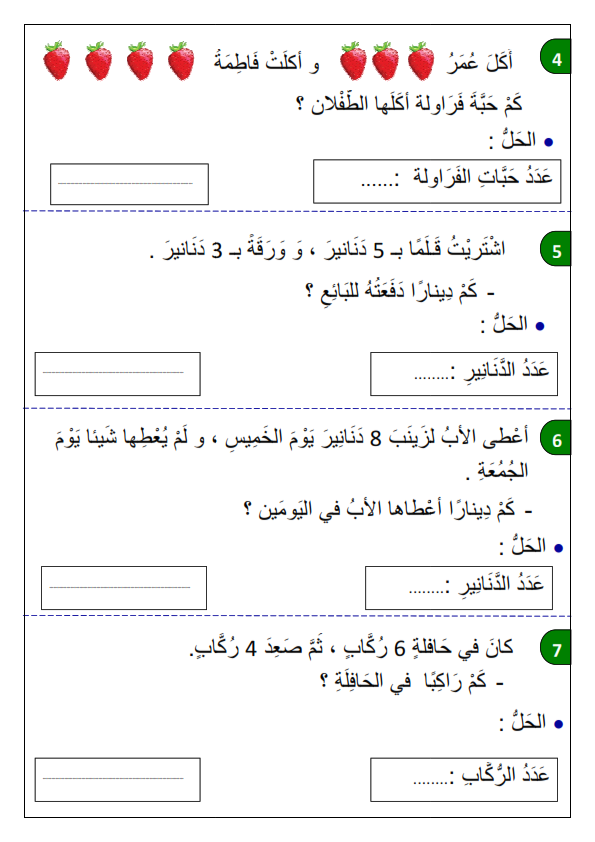Click the green number 4 badge
Screen dimensions: 595x842
pyautogui.click(x=555, y=58)
